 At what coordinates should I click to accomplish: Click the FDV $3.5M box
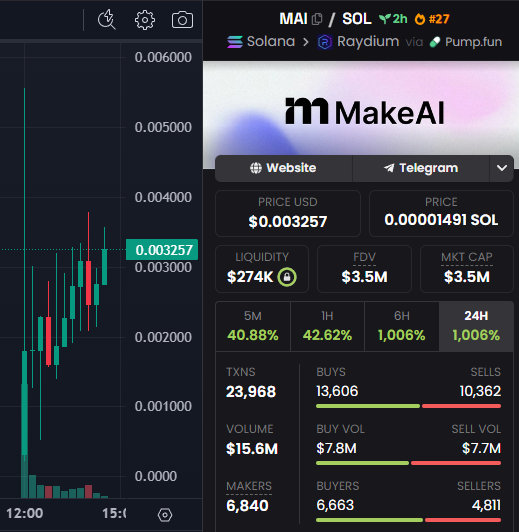point(364,269)
